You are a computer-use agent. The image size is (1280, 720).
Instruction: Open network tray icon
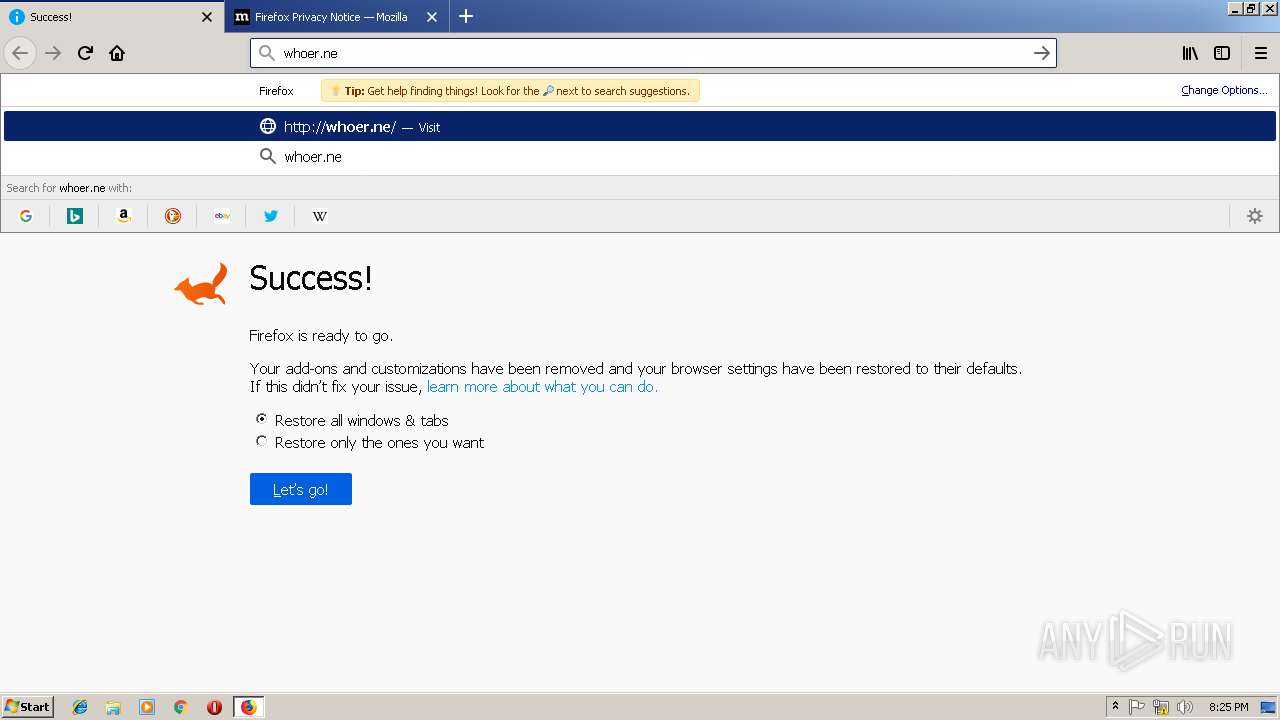(x=1161, y=707)
